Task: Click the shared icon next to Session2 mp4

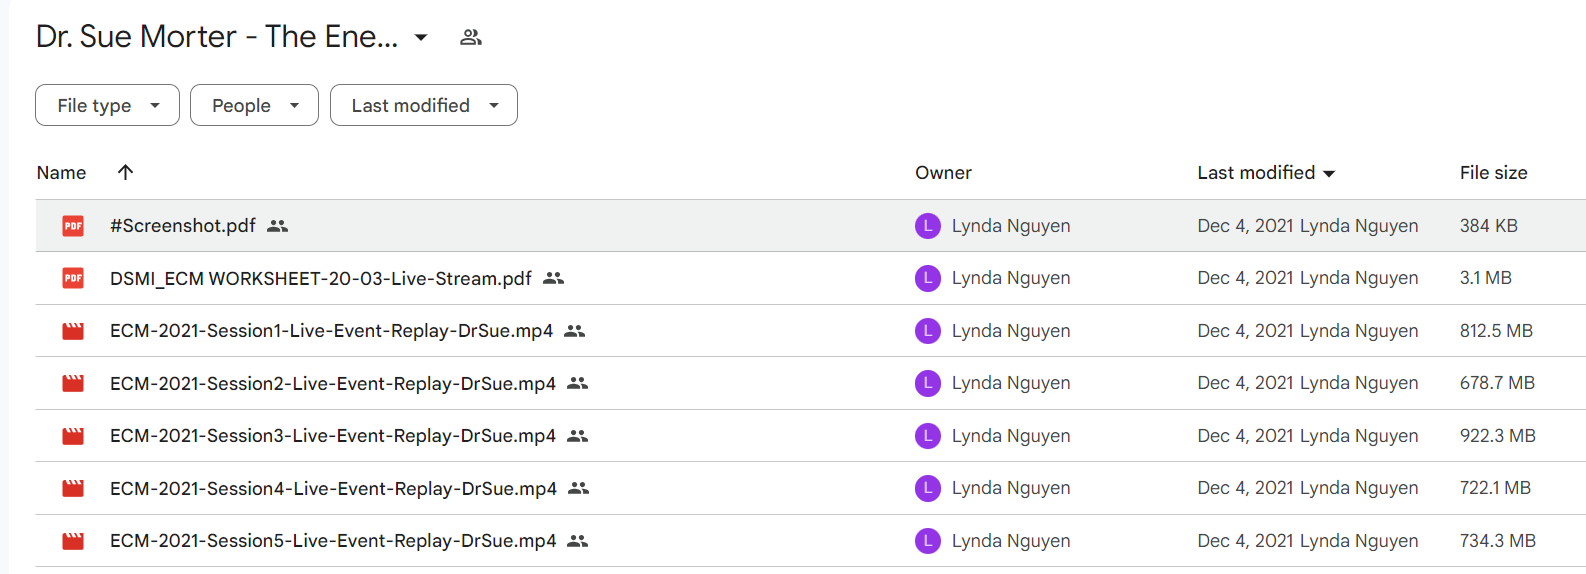Action: [577, 383]
